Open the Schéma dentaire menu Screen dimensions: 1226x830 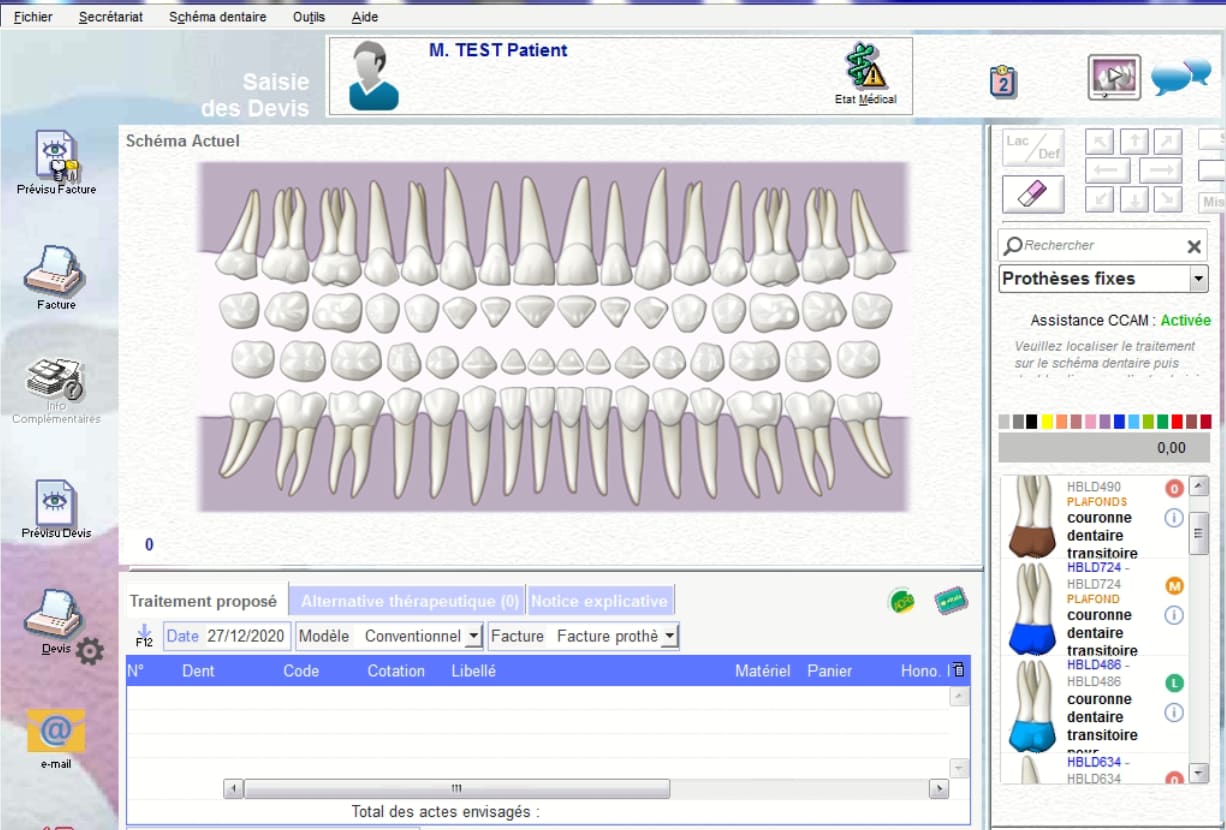(x=217, y=17)
